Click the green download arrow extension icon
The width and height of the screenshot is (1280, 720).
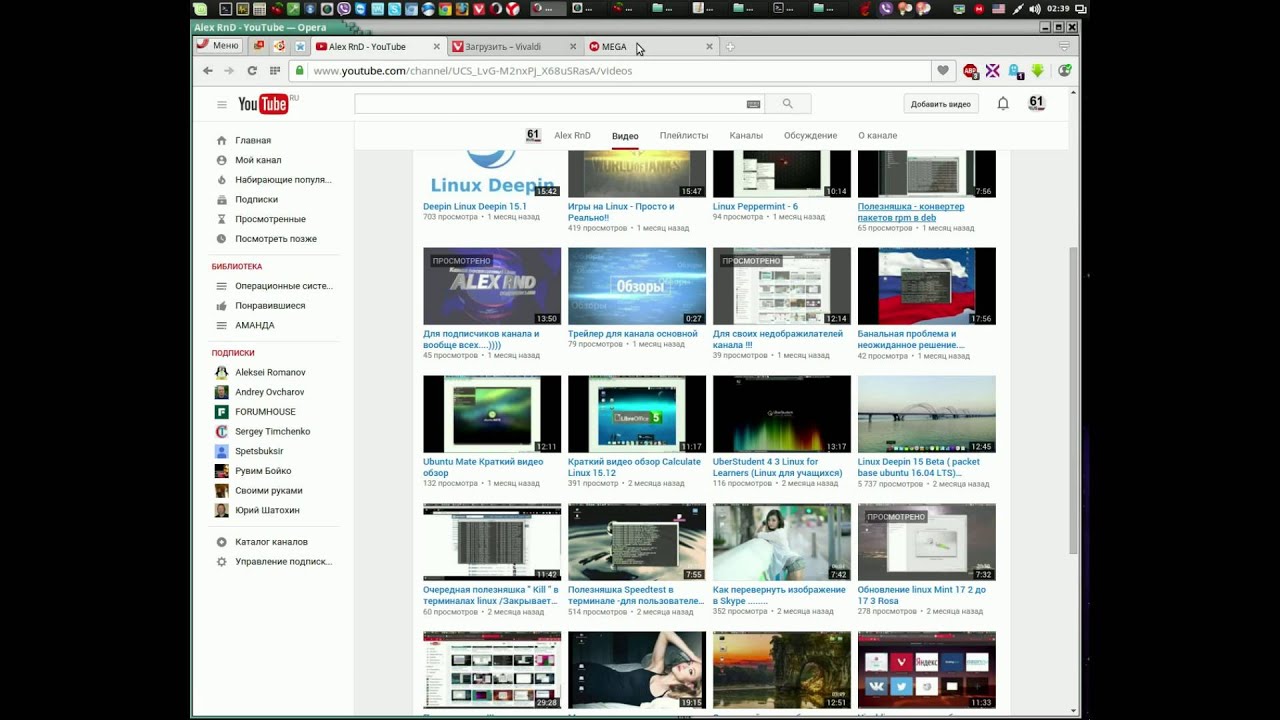pyautogui.click(x=1038, y=71)
